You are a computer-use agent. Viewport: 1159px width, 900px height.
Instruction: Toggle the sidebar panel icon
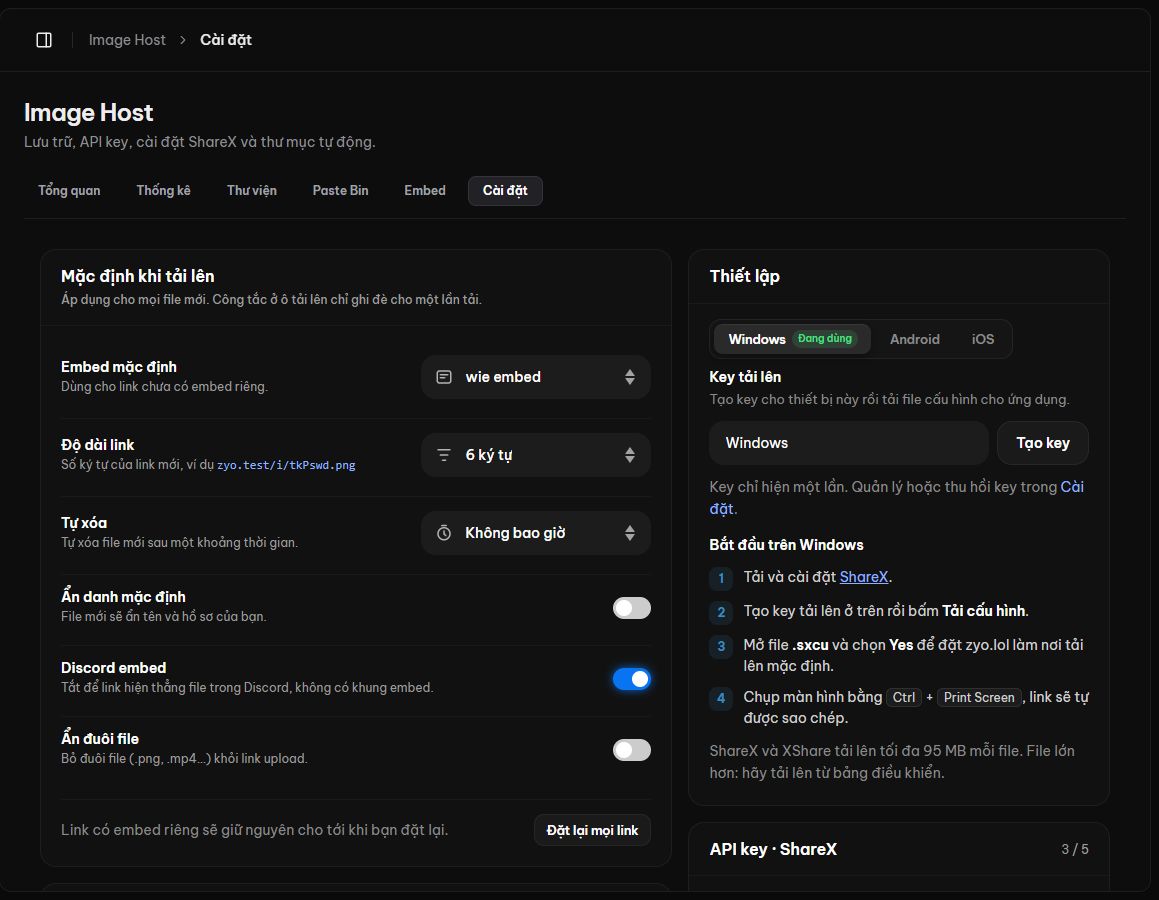[x=44, y=40]
